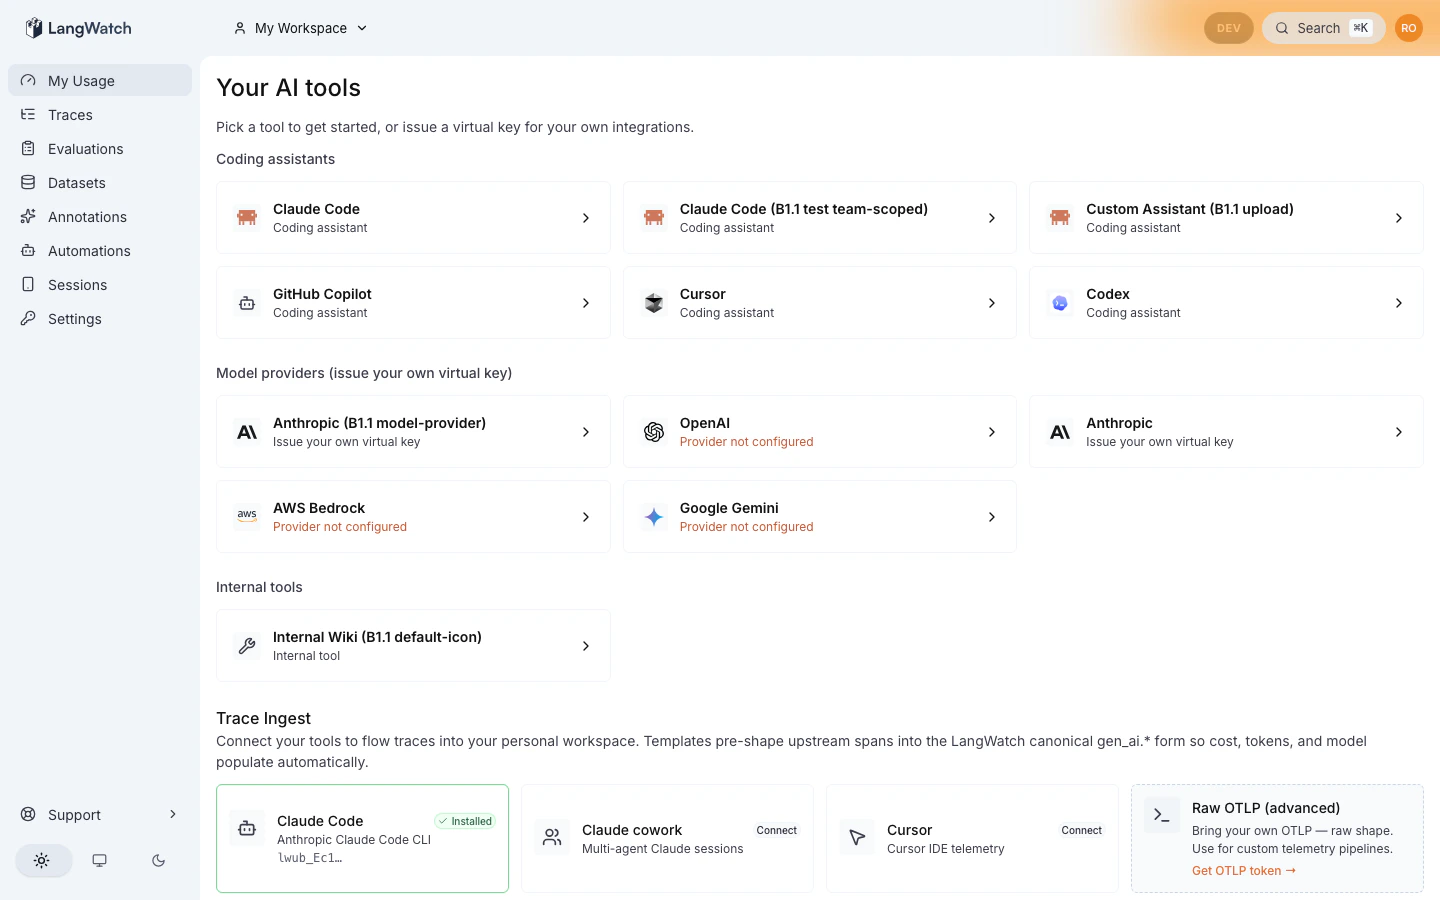Click the OpenAI logo icon
The width and height of the screenshot is (1440, 900).
click(x=654, y=432)
